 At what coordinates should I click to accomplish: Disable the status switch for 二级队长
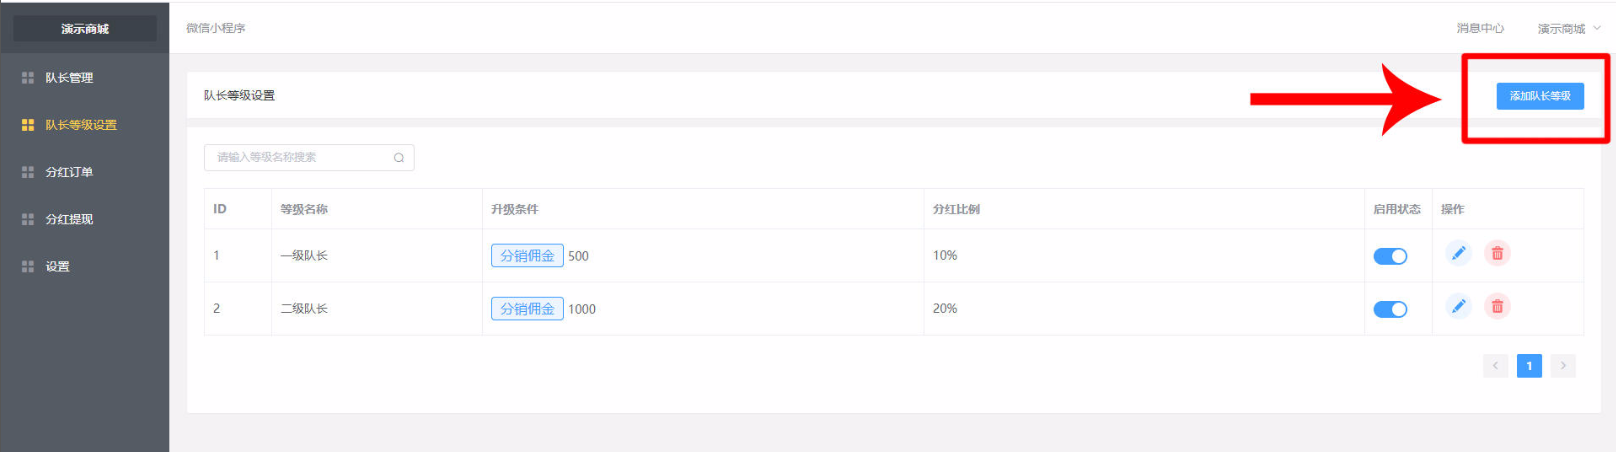tap(1390, 309)
